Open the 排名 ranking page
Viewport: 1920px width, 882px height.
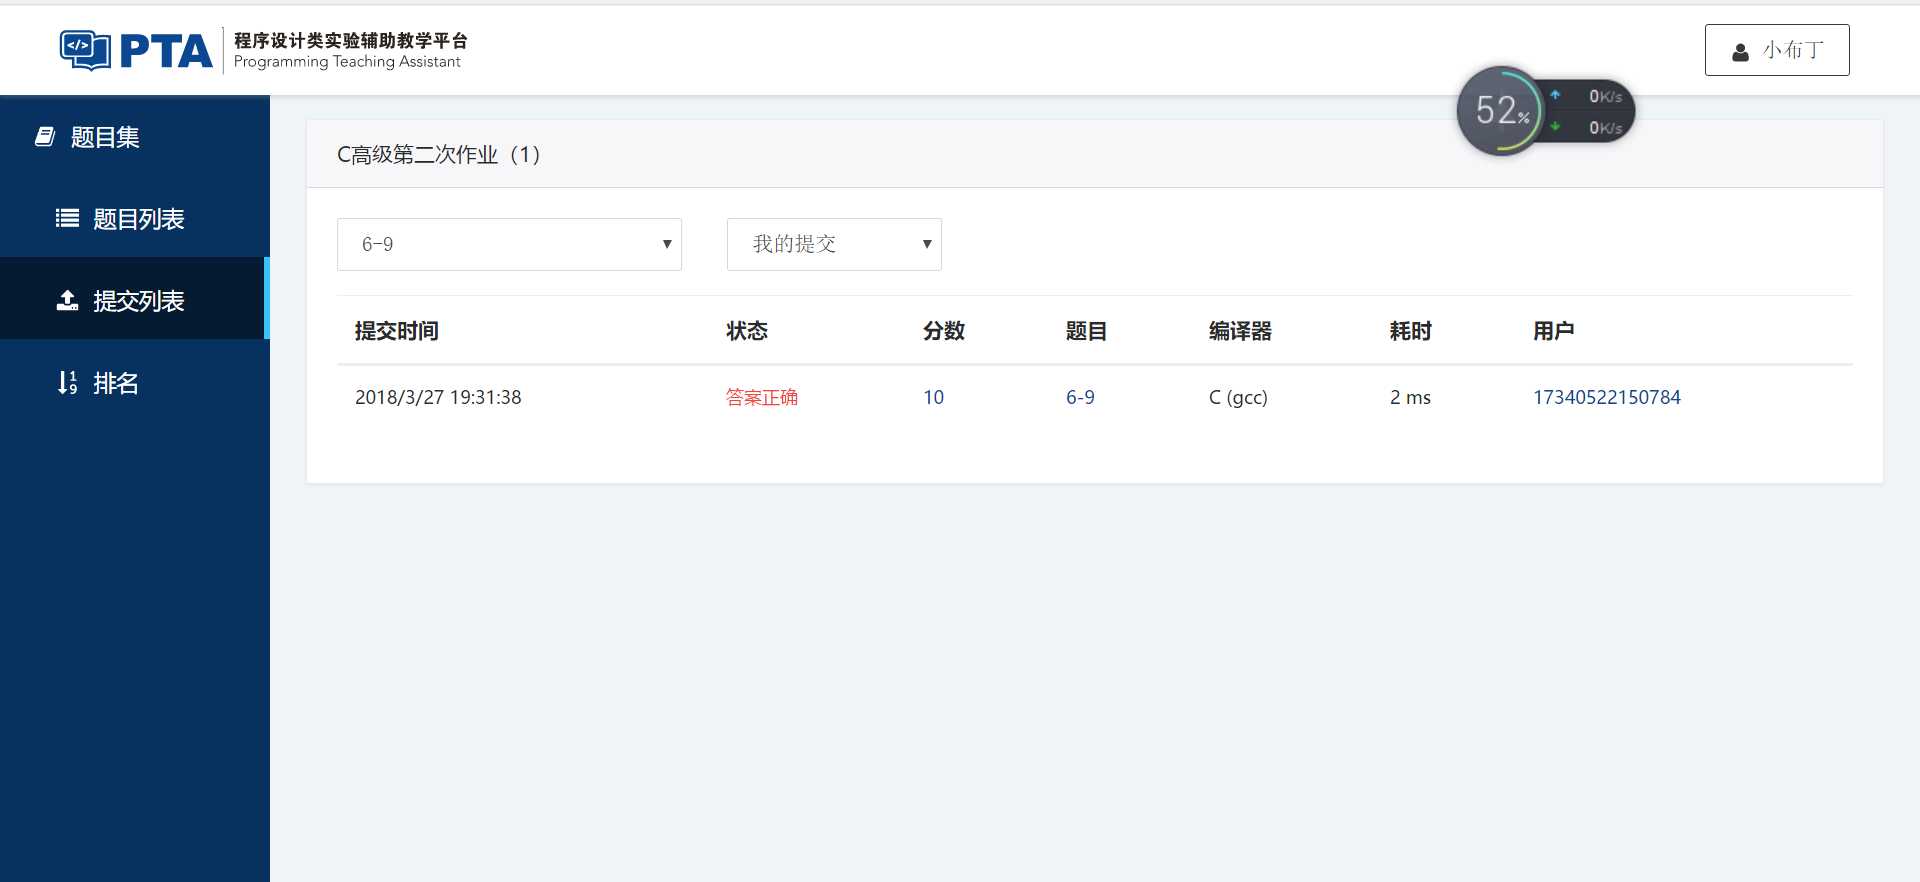click(x=135, y=382)
